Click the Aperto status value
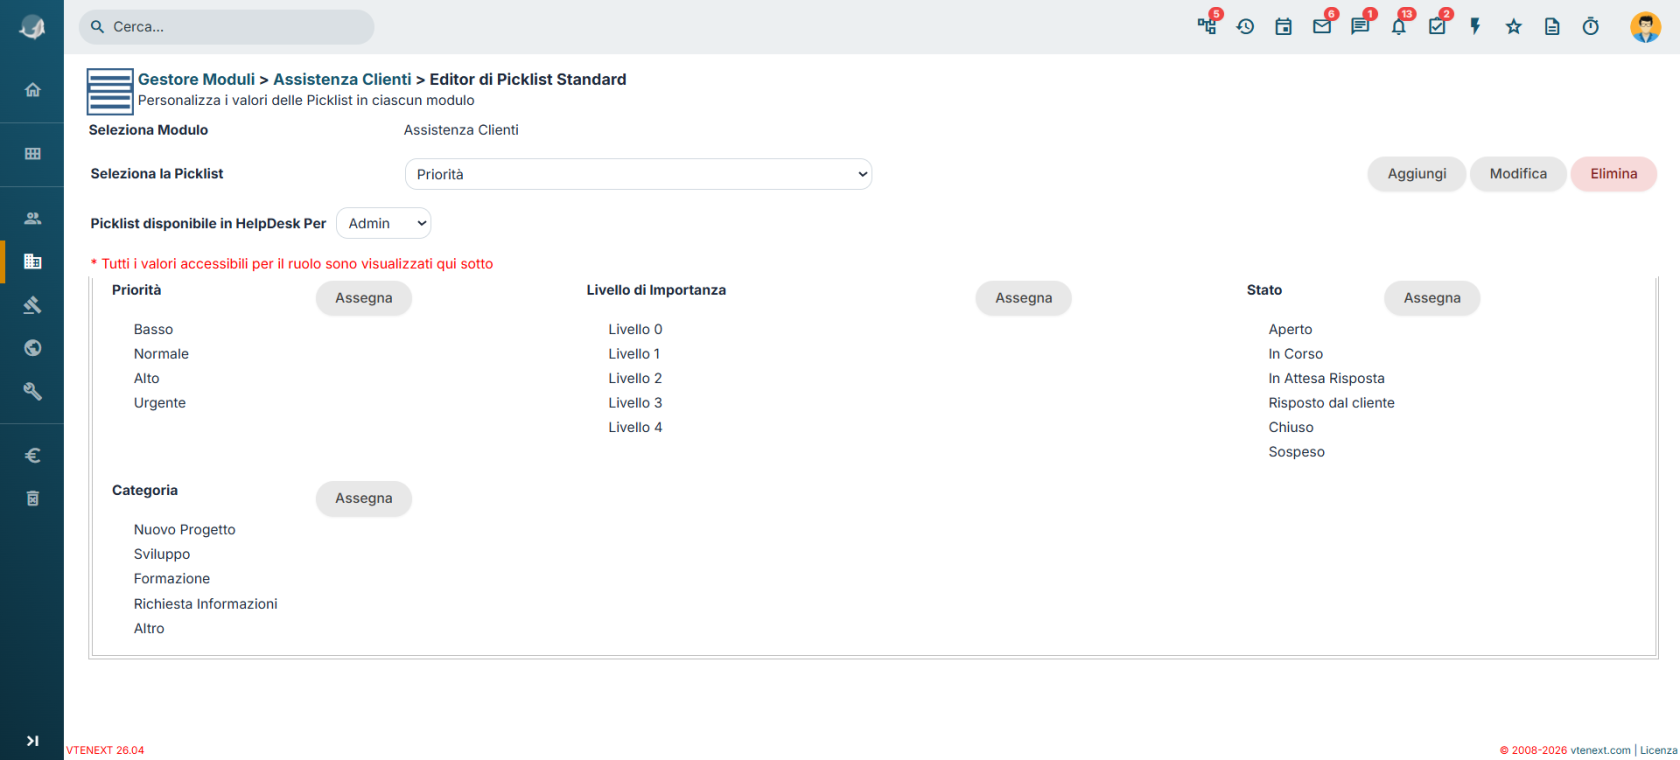 [1290, 329]
